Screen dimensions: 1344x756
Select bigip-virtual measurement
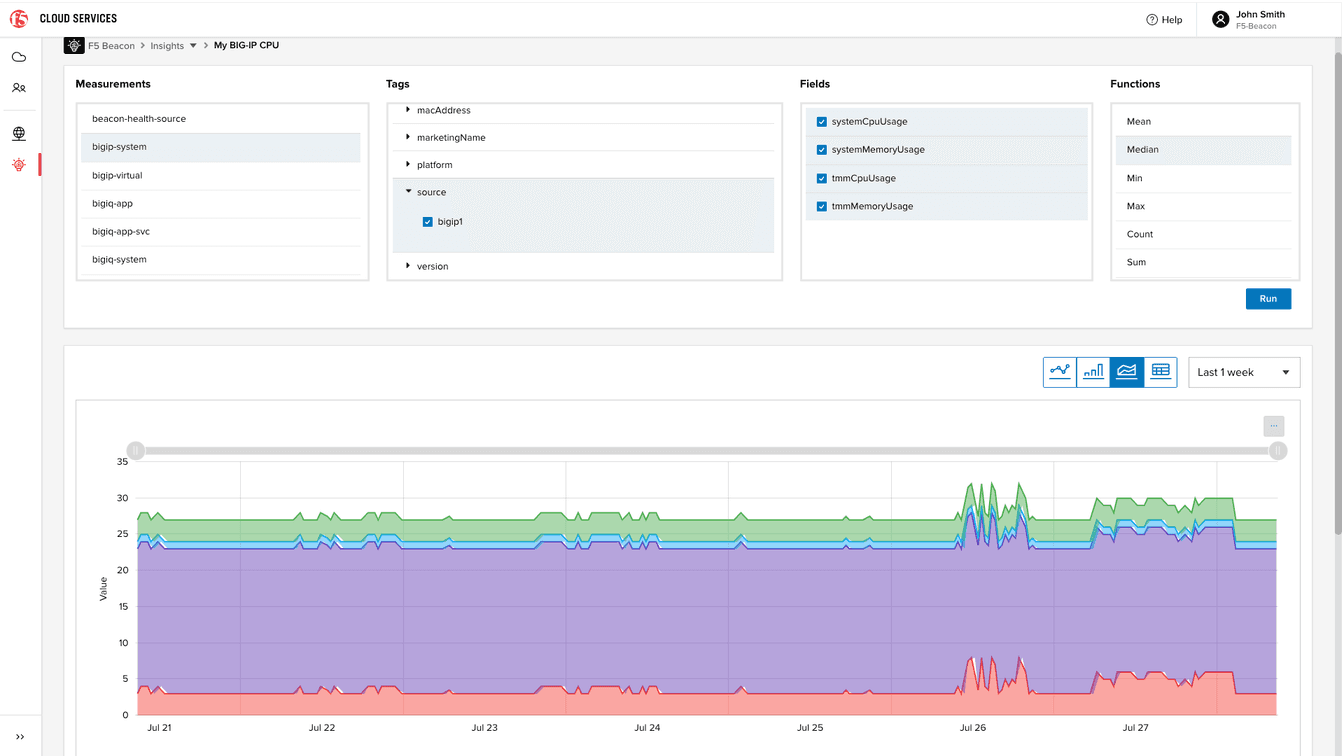117,176
